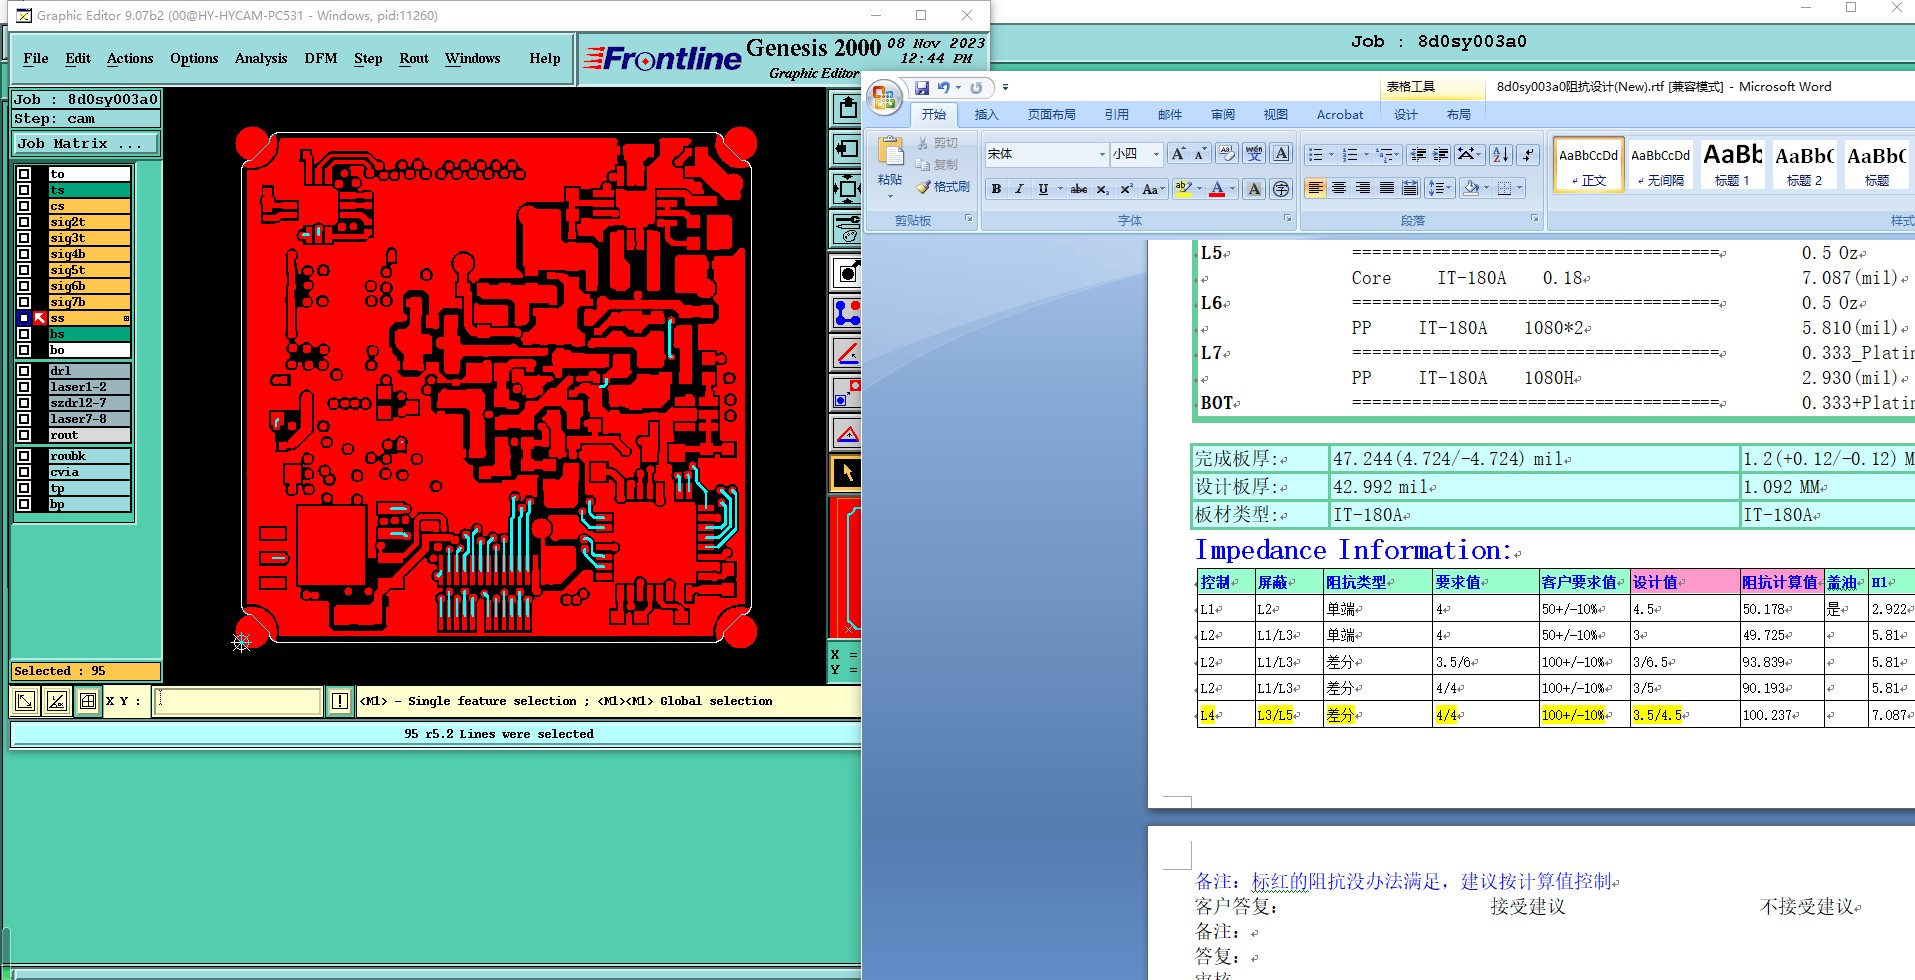
Task: Open the Rout menu in Genesis
Action: click(x=414, y=58)
